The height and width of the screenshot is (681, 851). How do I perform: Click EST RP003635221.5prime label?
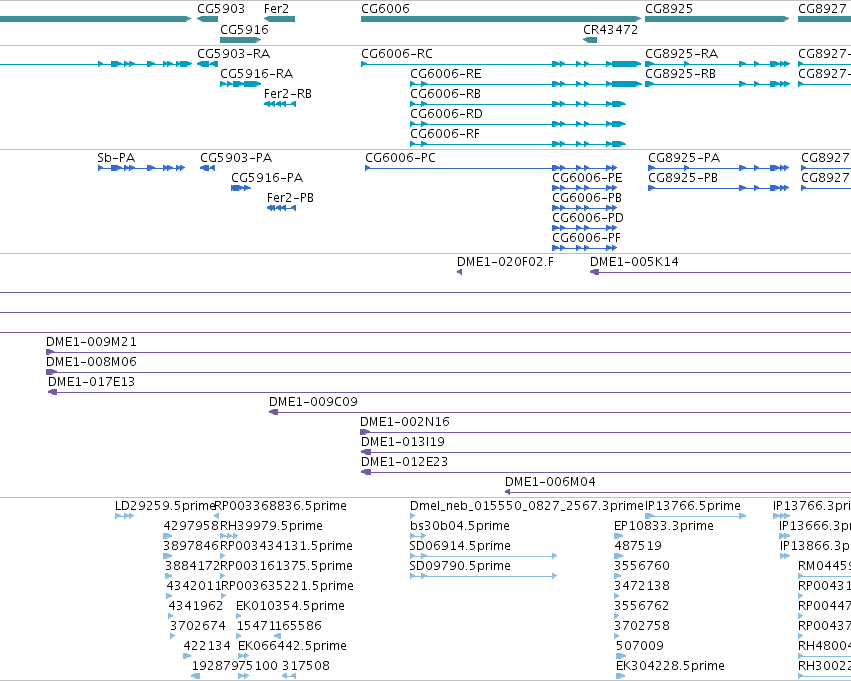click(x=287, y=587)
